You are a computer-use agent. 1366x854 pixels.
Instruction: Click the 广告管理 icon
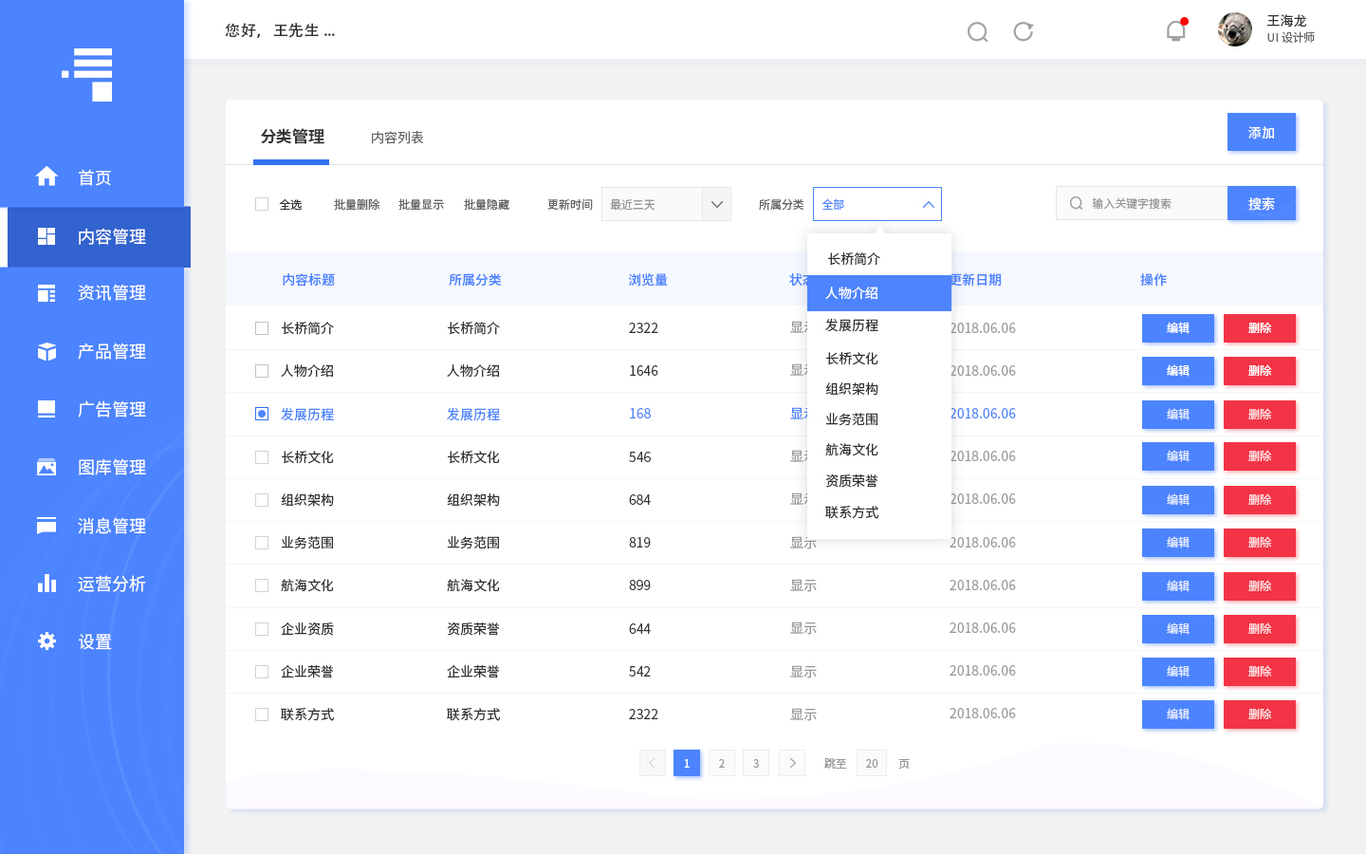[x=46, y=409]
